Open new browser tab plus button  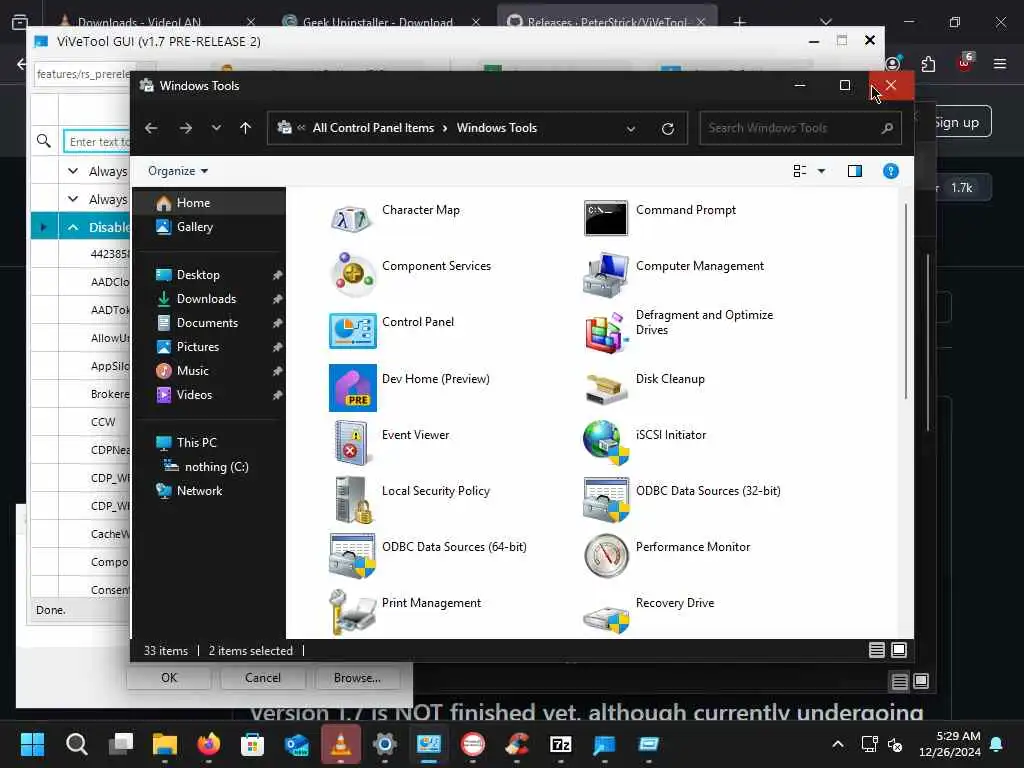pos(739,22)
